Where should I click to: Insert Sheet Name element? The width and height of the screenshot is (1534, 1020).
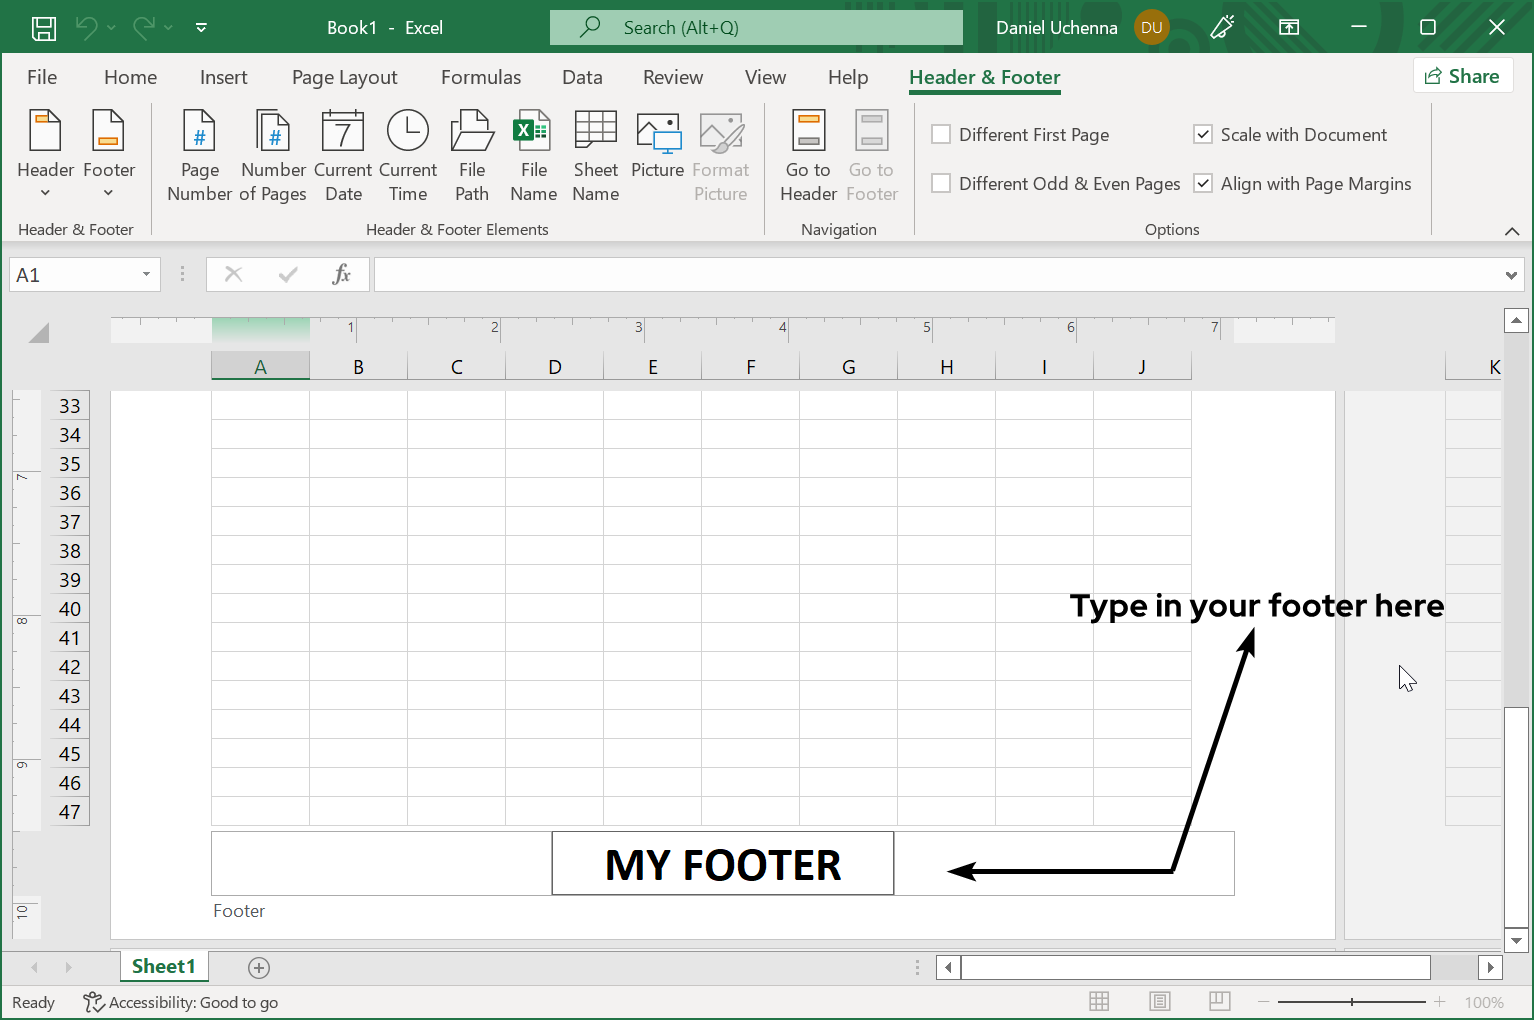point(595,155)
